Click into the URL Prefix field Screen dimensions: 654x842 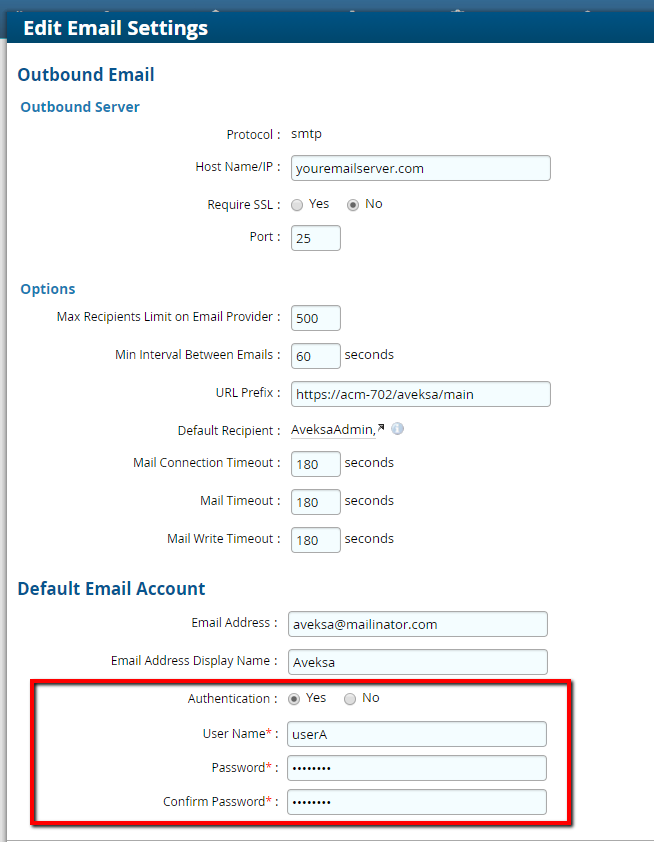pyautogui.click(x=420, y=394)
